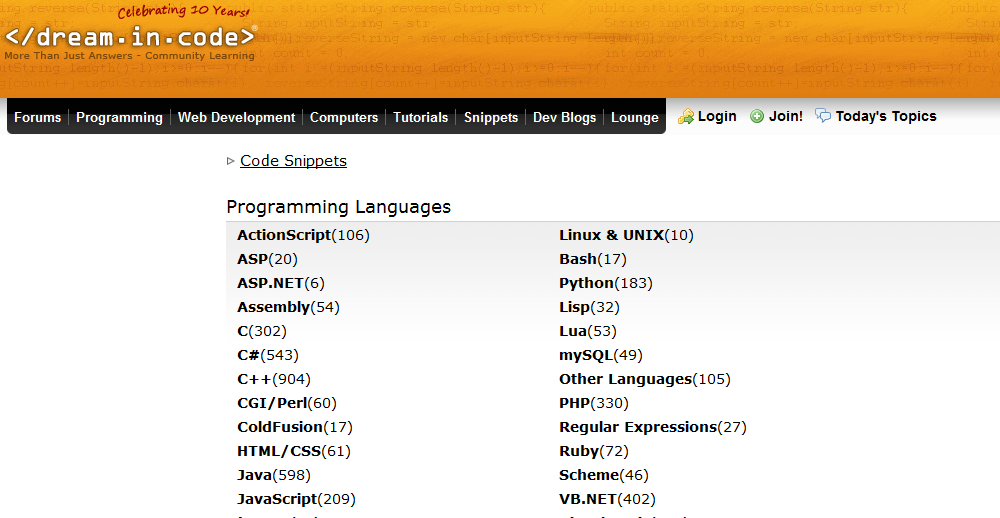Follow the Code Snippets breadcrumb link
Screen dimensions: 1000x518
pyautogui.click(x=293, y=161)
